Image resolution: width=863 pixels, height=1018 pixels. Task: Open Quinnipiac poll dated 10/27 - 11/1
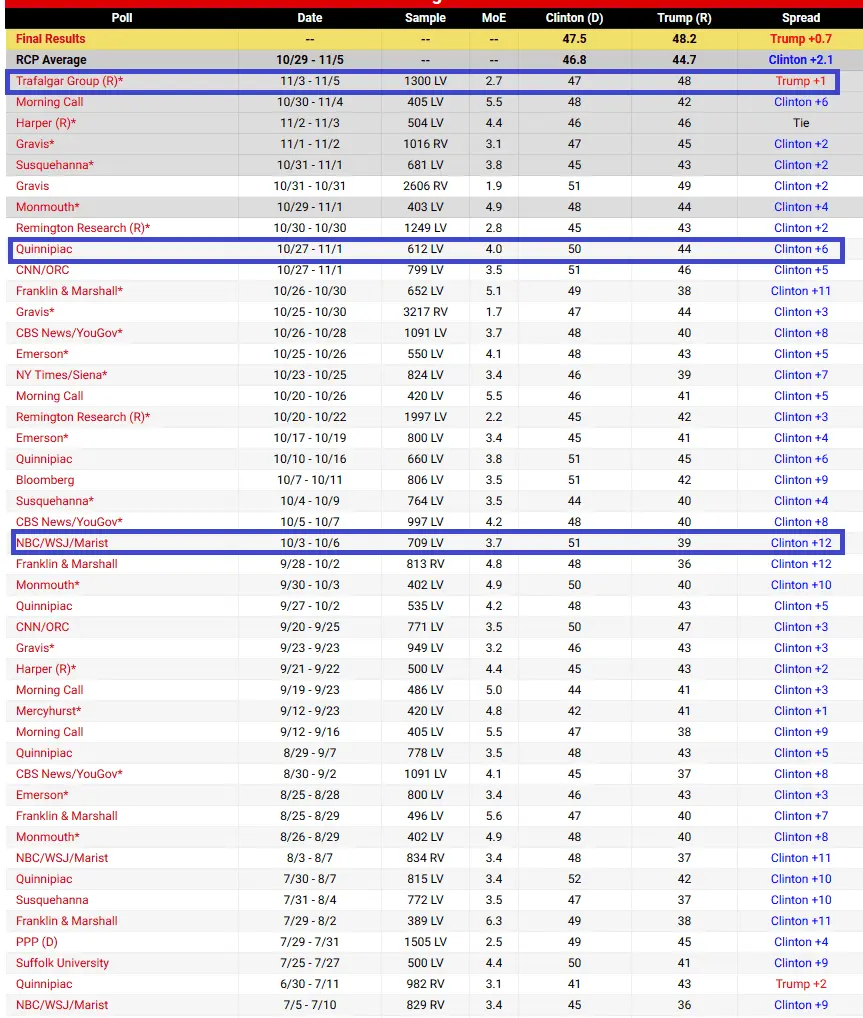pos(44,249)
